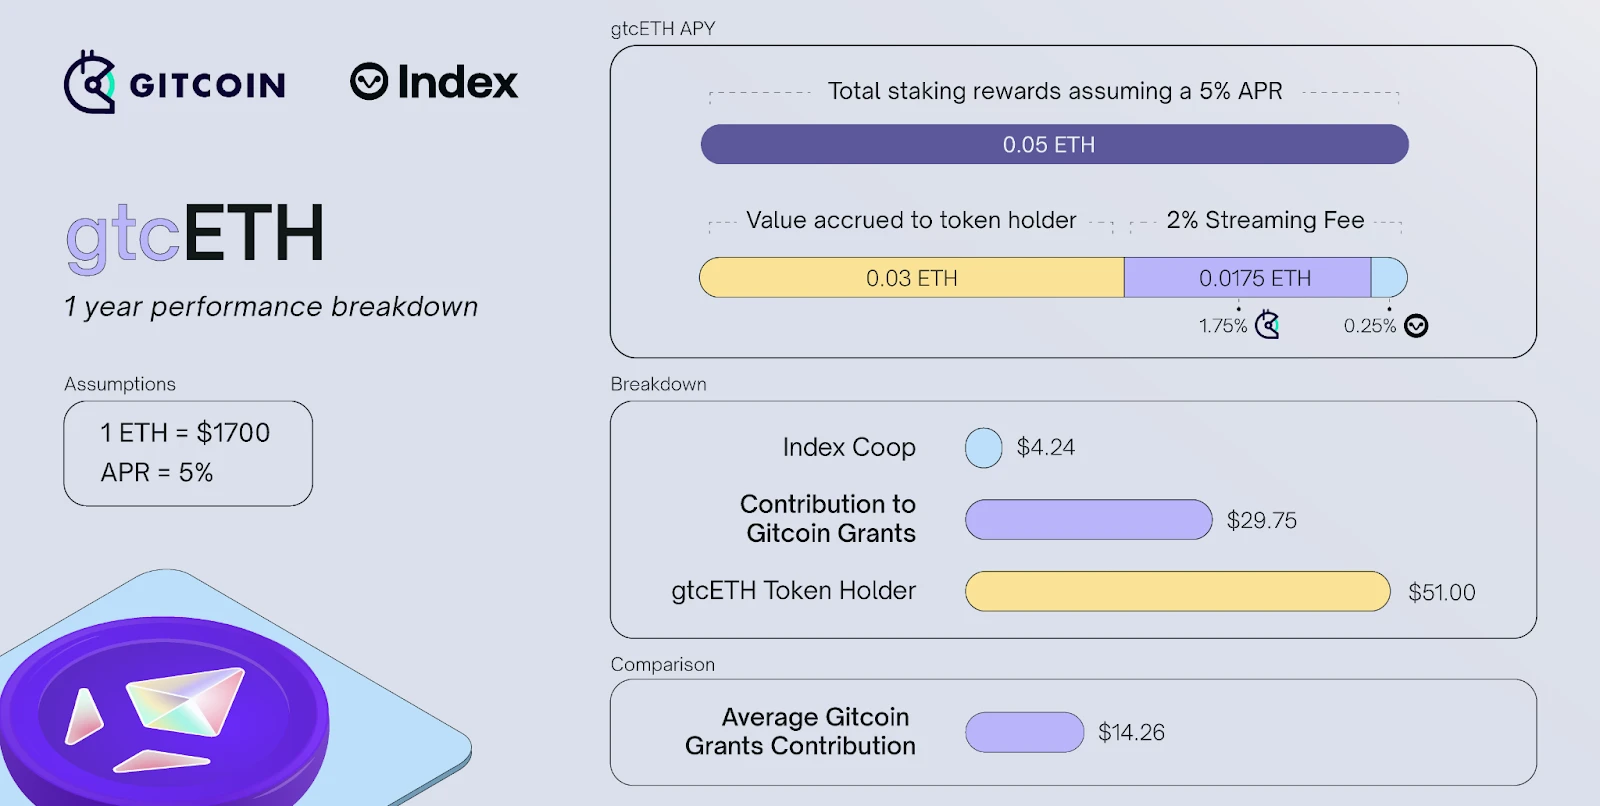Click the Index Coop logo icon

(369, 81)
